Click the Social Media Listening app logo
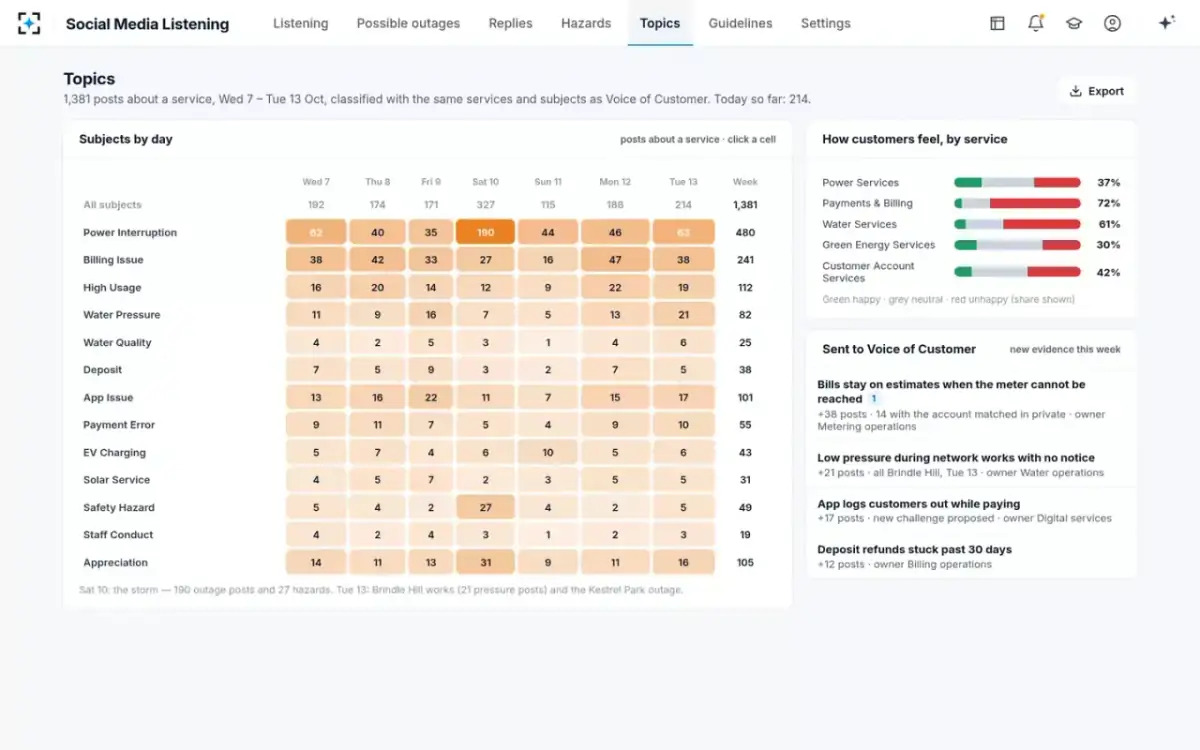 pyautogui.click(x=30, y=23)
